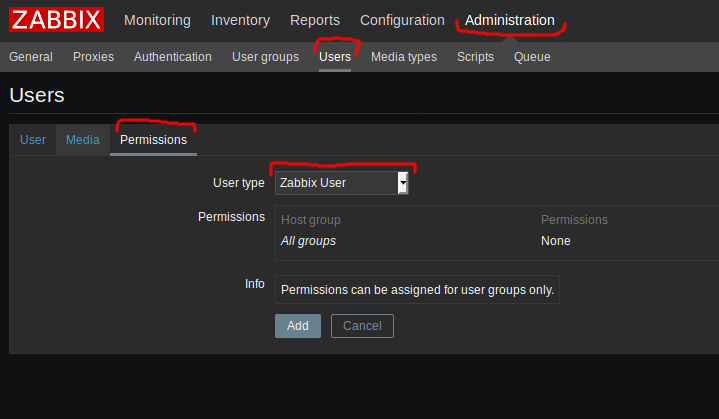Switch to the User tab
The width and height of the screenshot is (719, 419).
click(33, 140)
